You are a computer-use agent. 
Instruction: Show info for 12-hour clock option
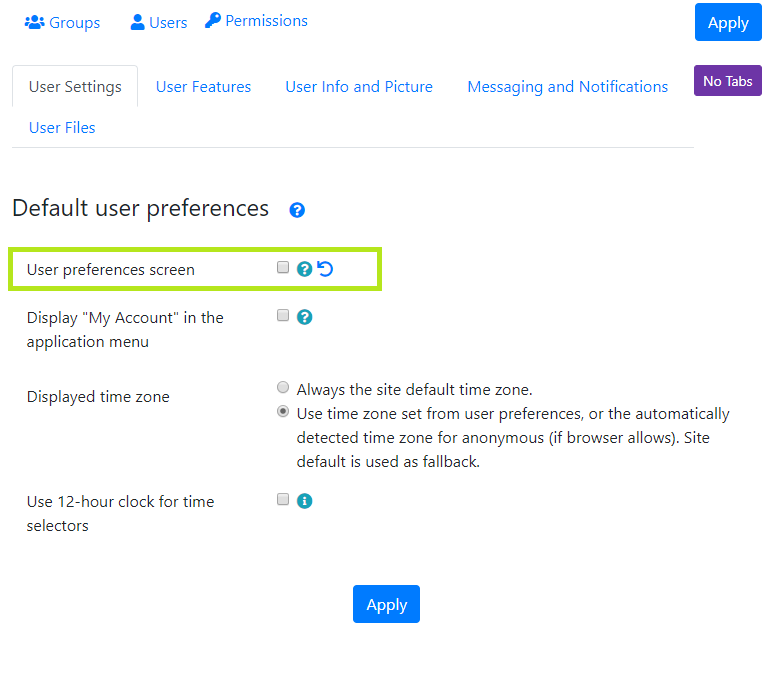[304, 501]
